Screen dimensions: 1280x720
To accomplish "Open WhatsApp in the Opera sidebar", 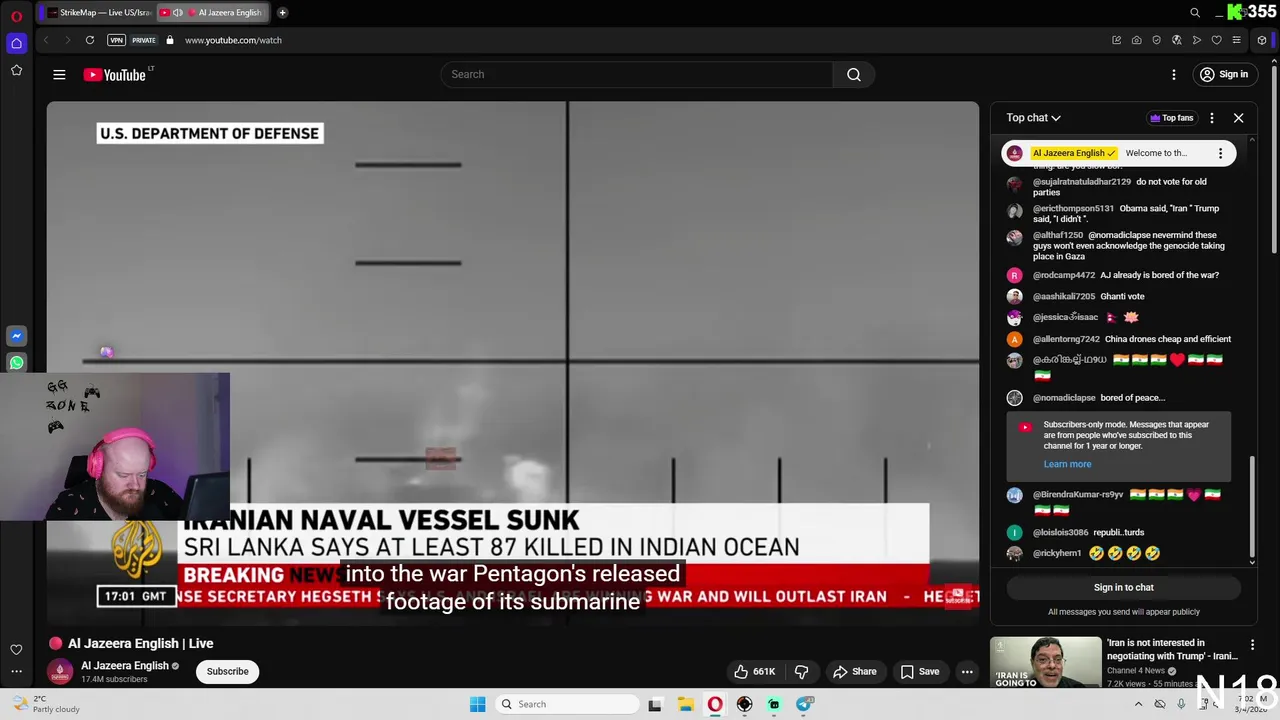I will [16, 363].
